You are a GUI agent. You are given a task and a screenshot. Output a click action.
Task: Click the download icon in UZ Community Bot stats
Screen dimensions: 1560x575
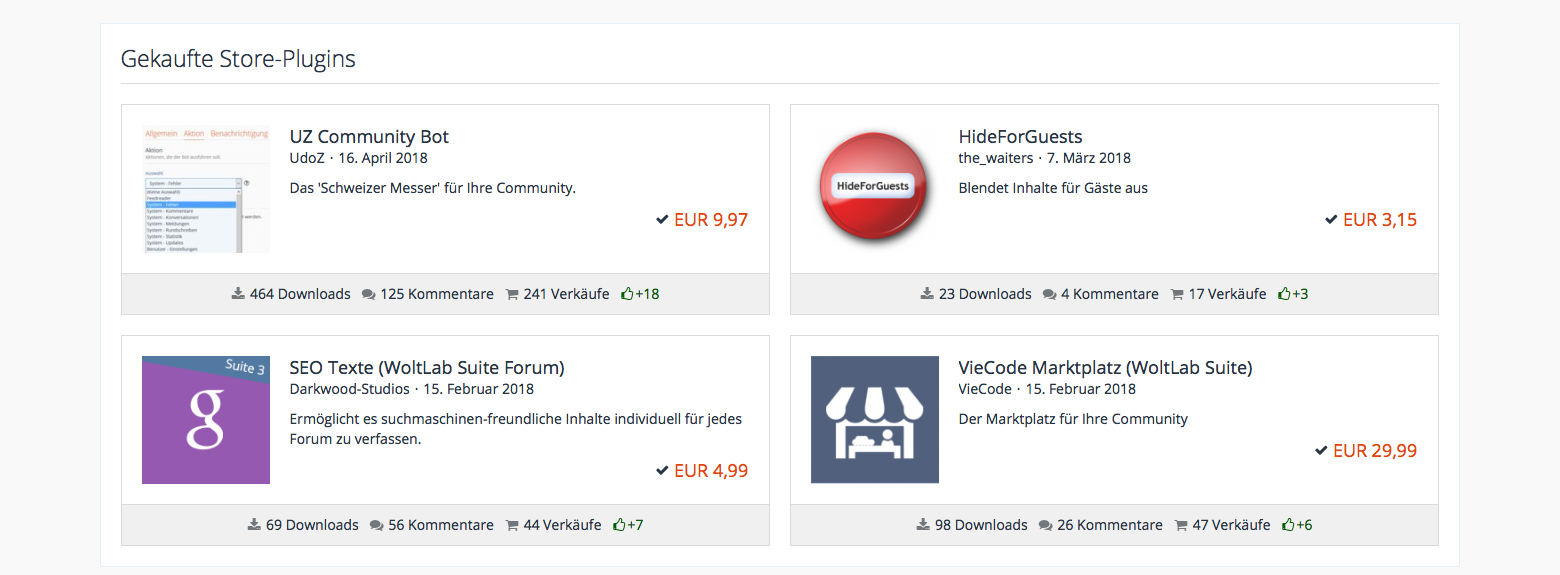pyautogui.click(x=238, y=294)
